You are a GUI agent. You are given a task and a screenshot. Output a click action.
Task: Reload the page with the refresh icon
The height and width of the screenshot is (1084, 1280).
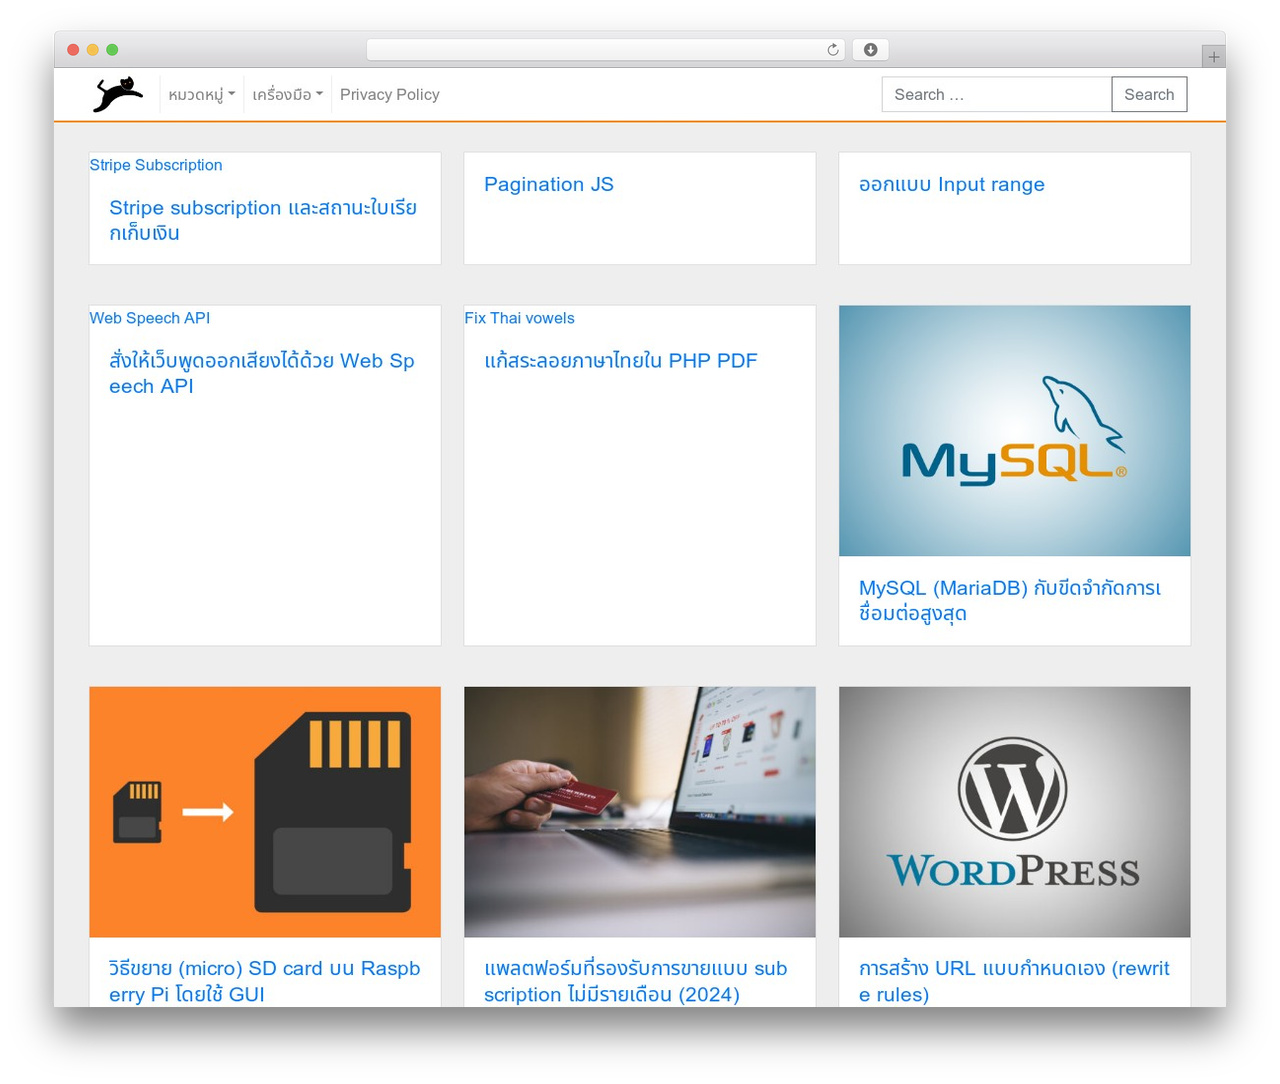click(832, 50)
